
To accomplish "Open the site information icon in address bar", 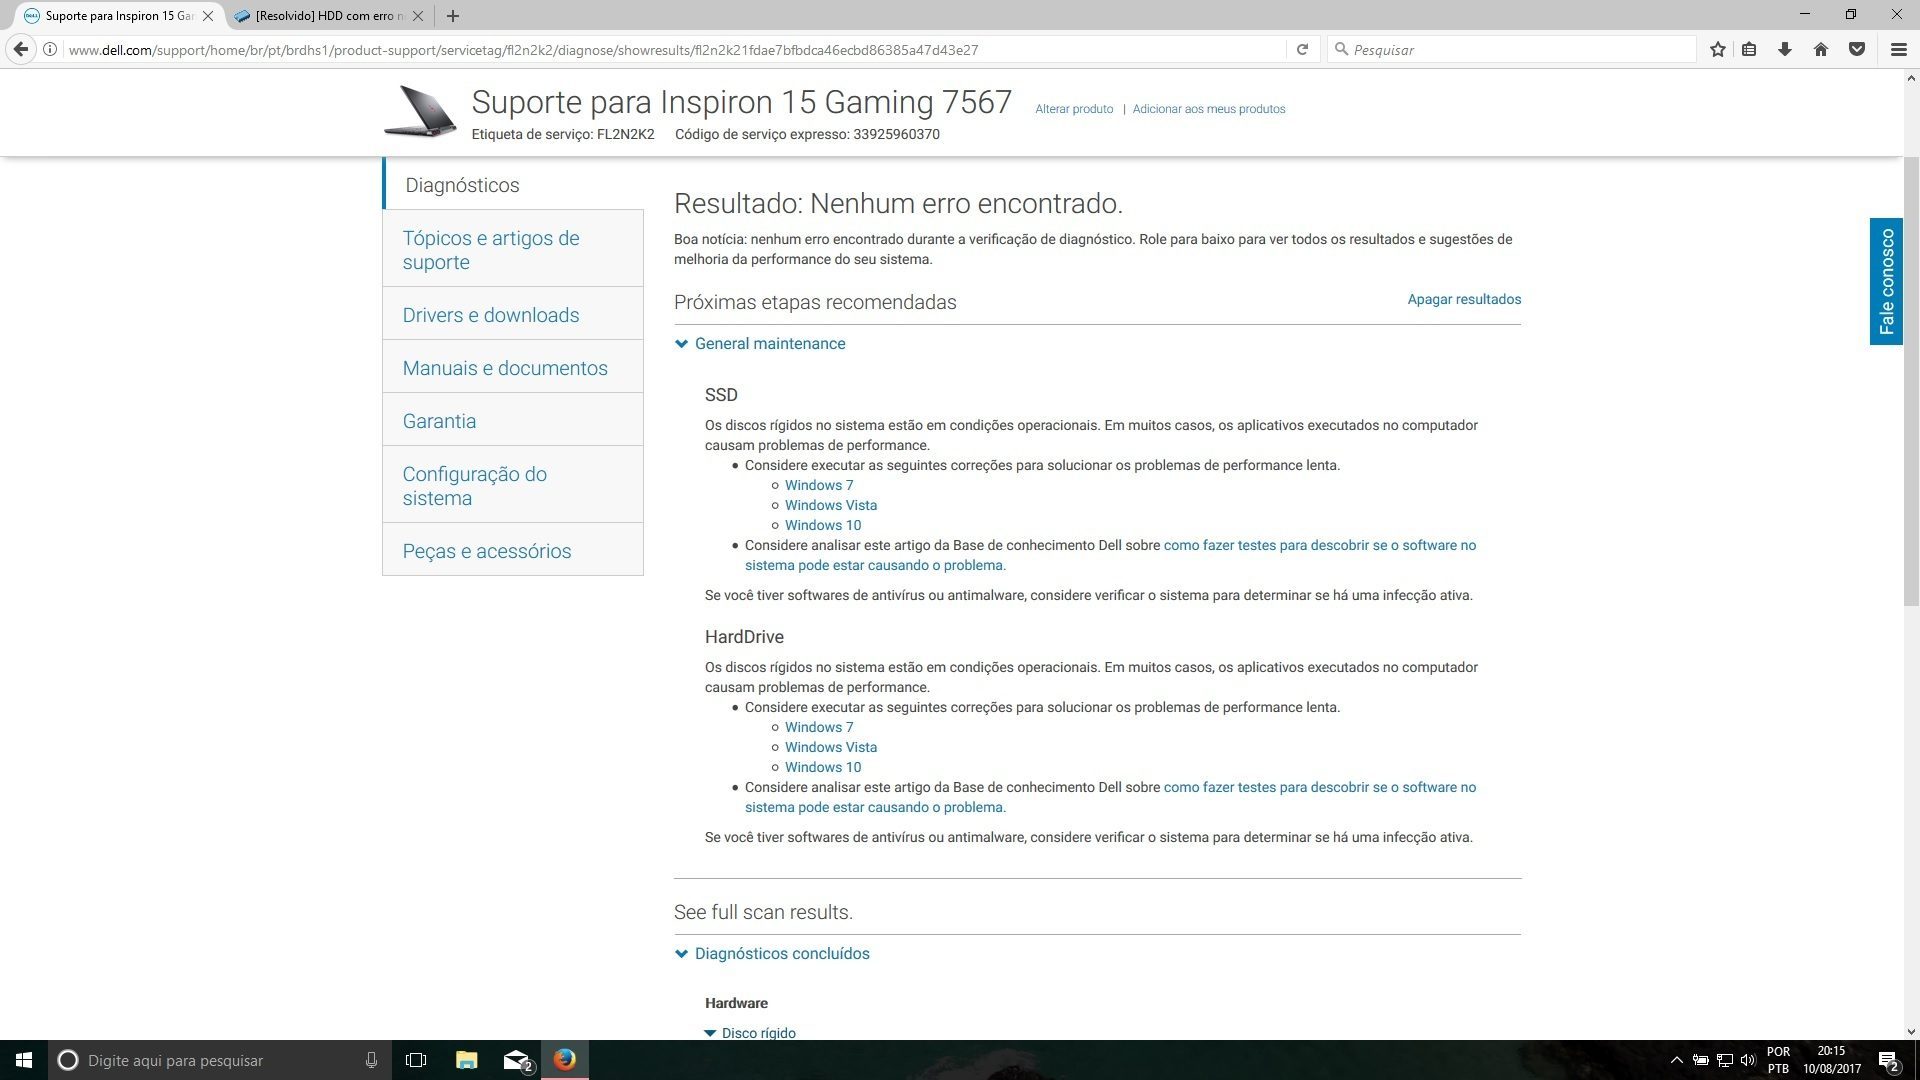I will (49, 49).
